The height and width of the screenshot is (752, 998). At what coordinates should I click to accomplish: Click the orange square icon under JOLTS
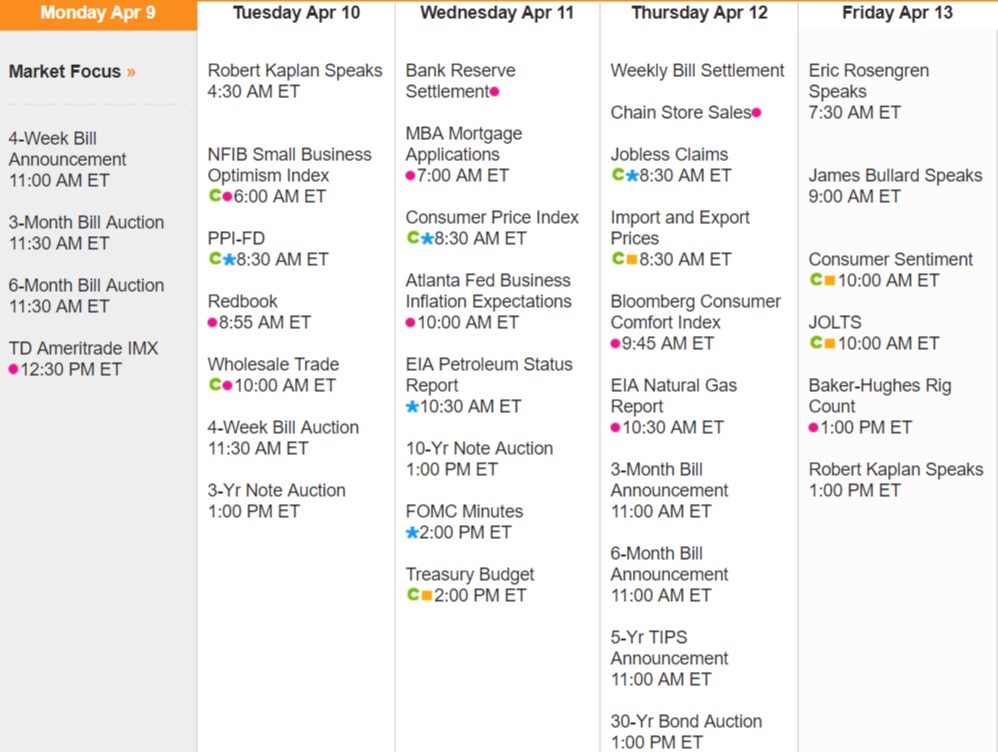[829, 344]
